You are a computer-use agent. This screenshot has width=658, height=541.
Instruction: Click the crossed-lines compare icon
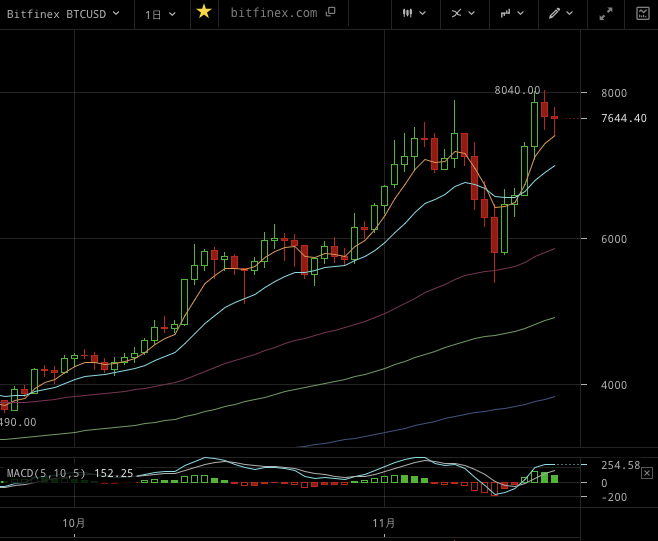click(456, 13)
